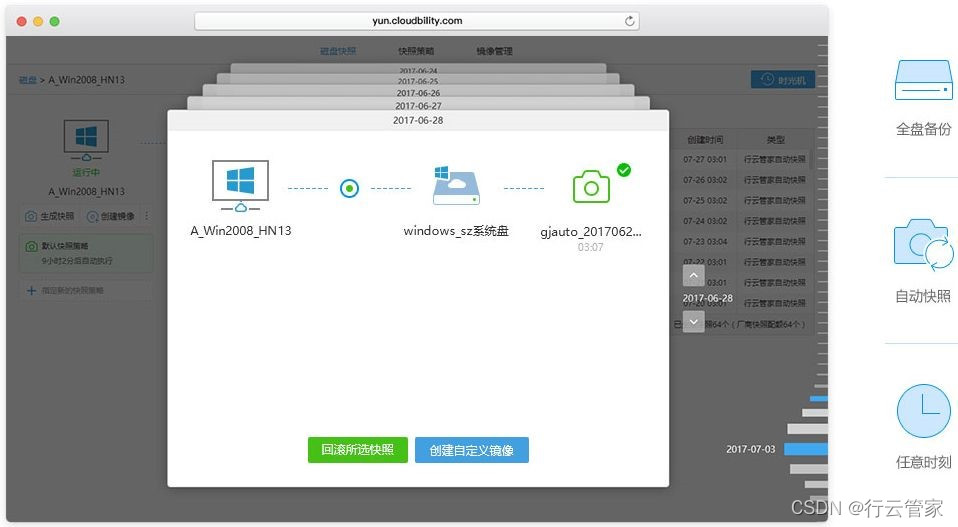The image size is (958, 527).
Task: Click 创建镜像 button in left panel
Action: click(111, 216)
